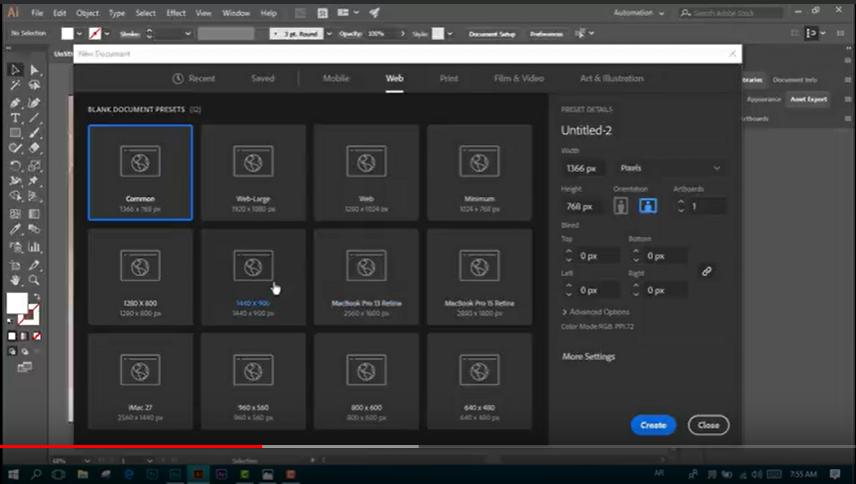The height and width of the screenshot is (484, 856).
Task: Select the Pen tool
Action: coord(15,103)
